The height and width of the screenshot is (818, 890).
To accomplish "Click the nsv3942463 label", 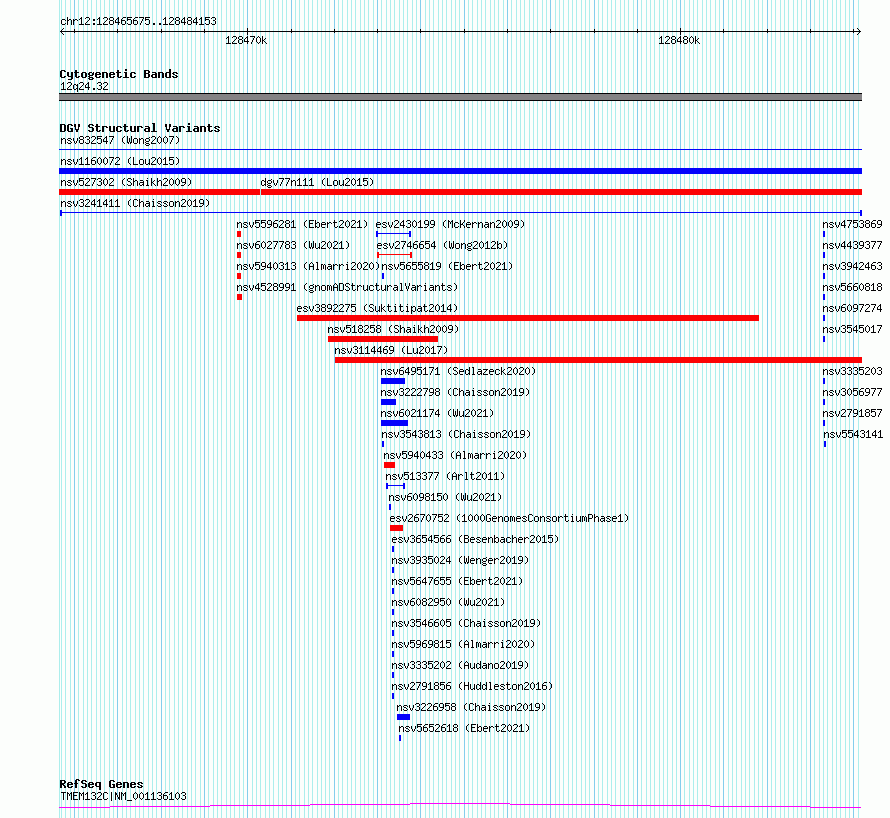I will pos(853,266).
